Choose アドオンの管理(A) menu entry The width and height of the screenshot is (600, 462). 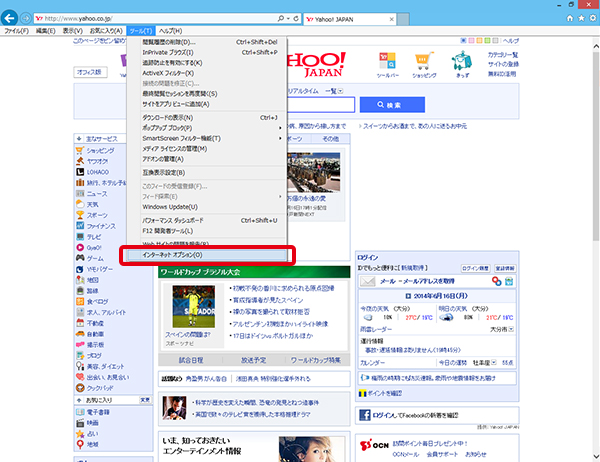click(207, 159)
